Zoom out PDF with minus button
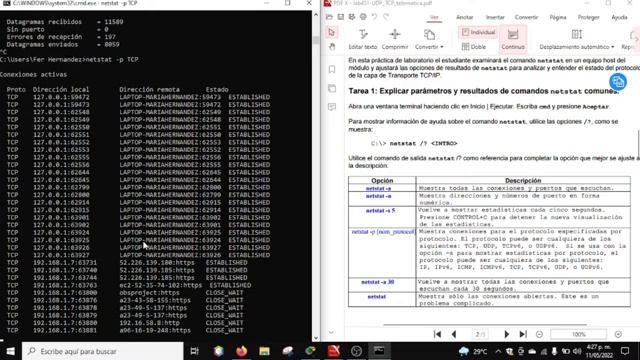The width and height of the screenshot is (640, 360). coord(539,334)
